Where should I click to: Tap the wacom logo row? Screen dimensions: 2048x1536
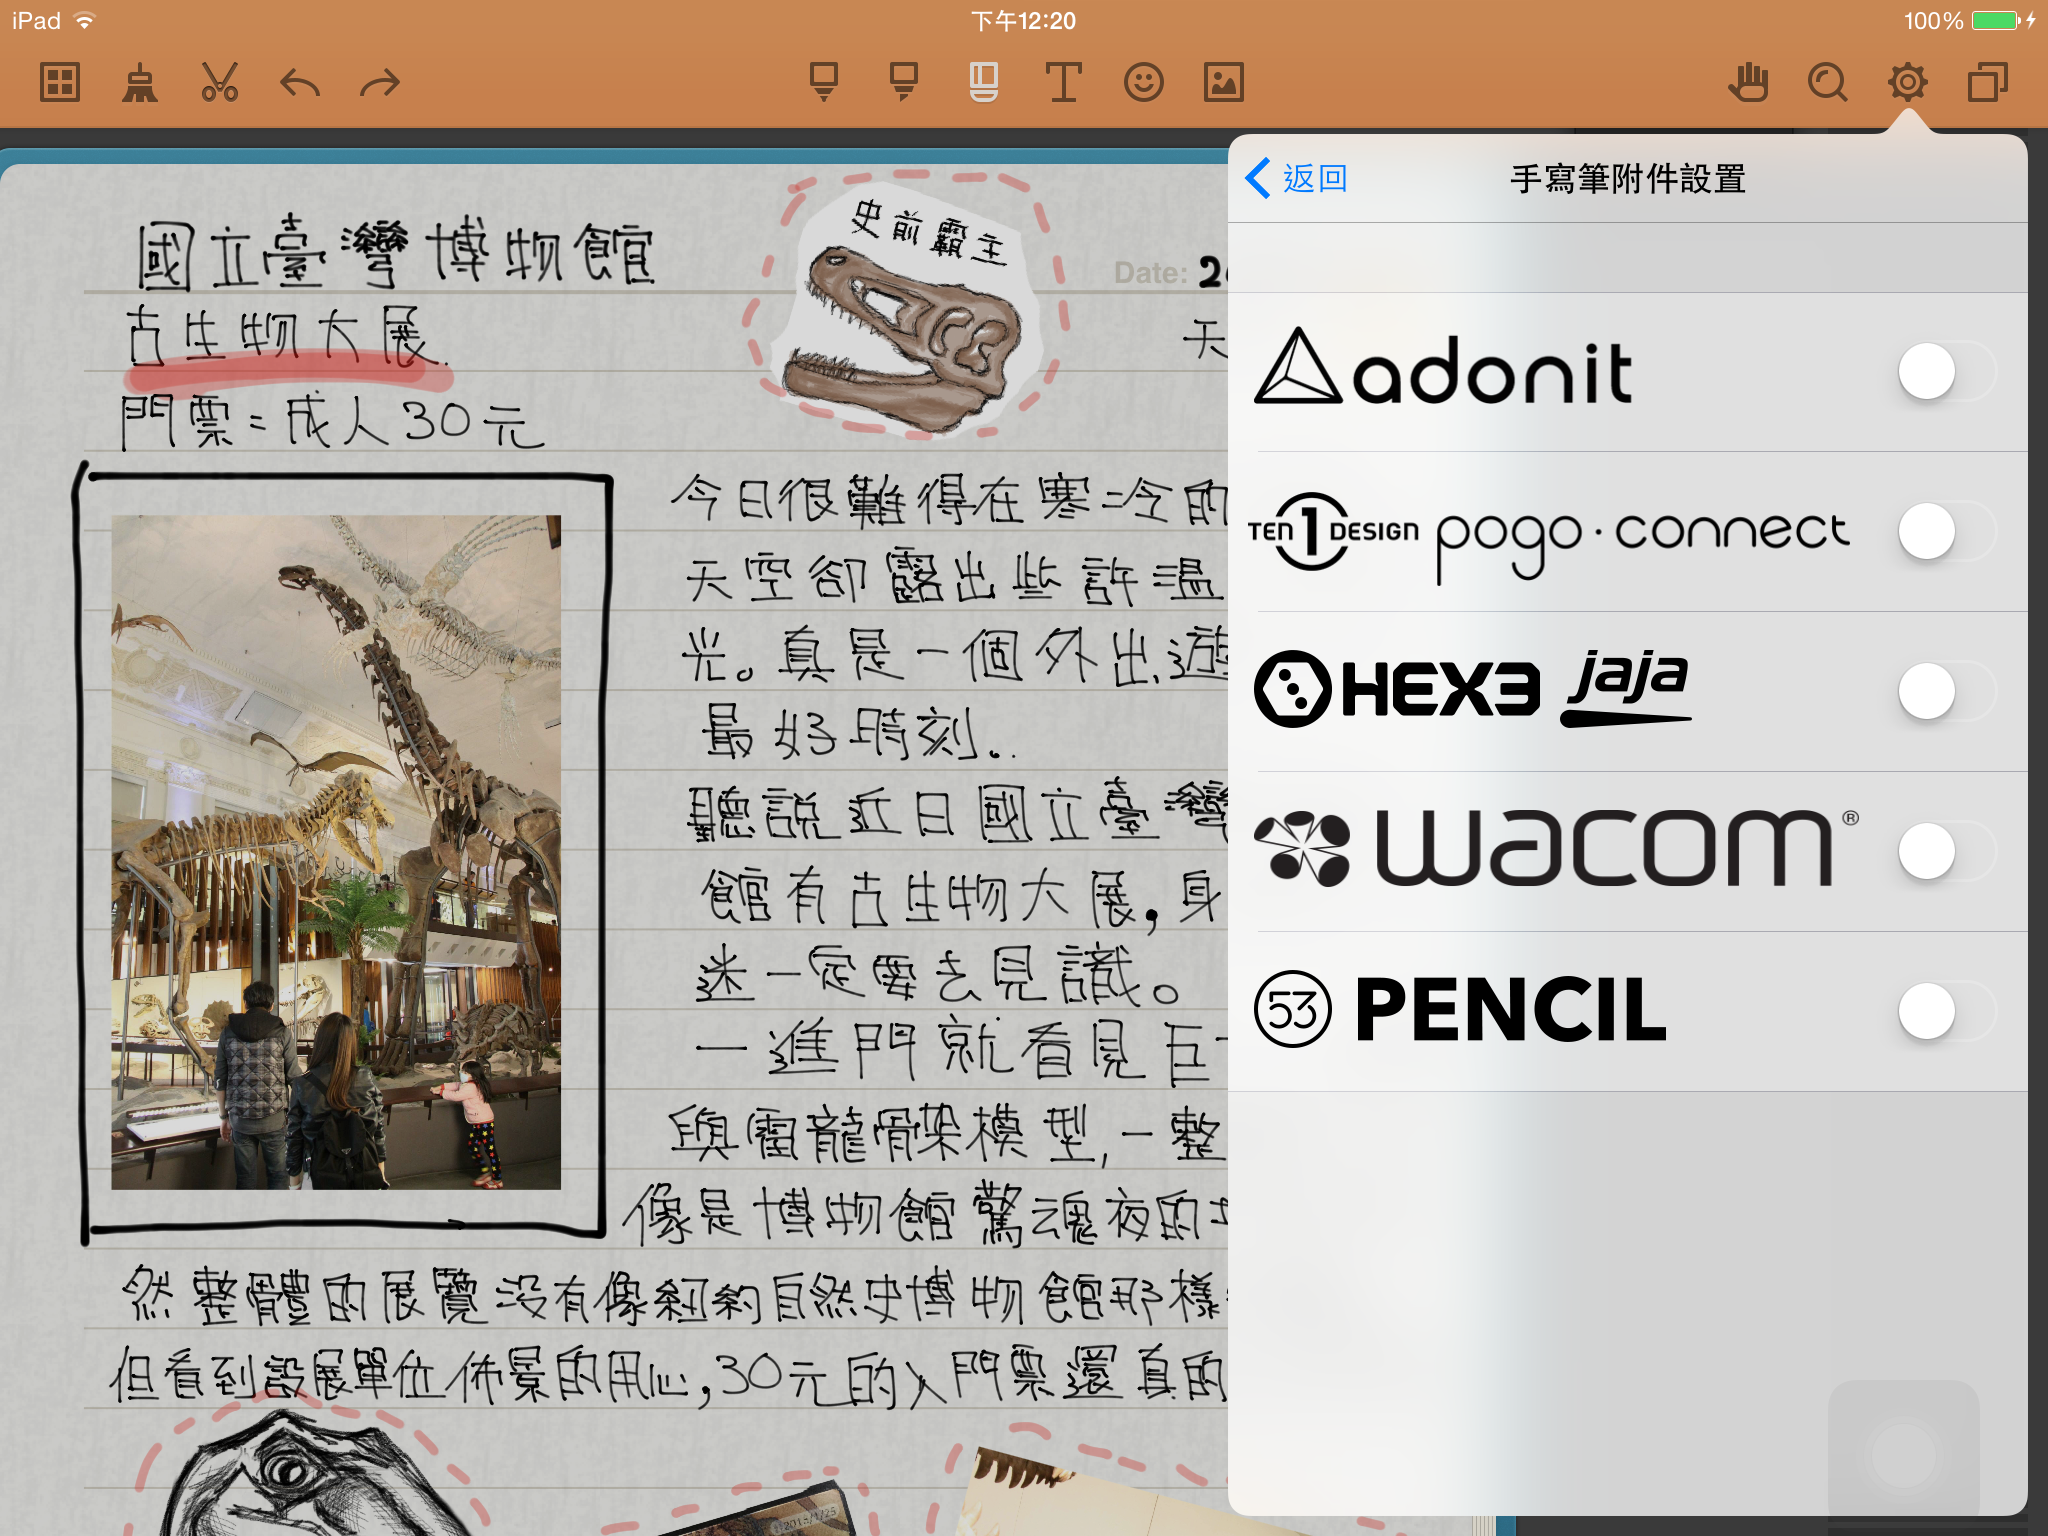pos(1628,851)
